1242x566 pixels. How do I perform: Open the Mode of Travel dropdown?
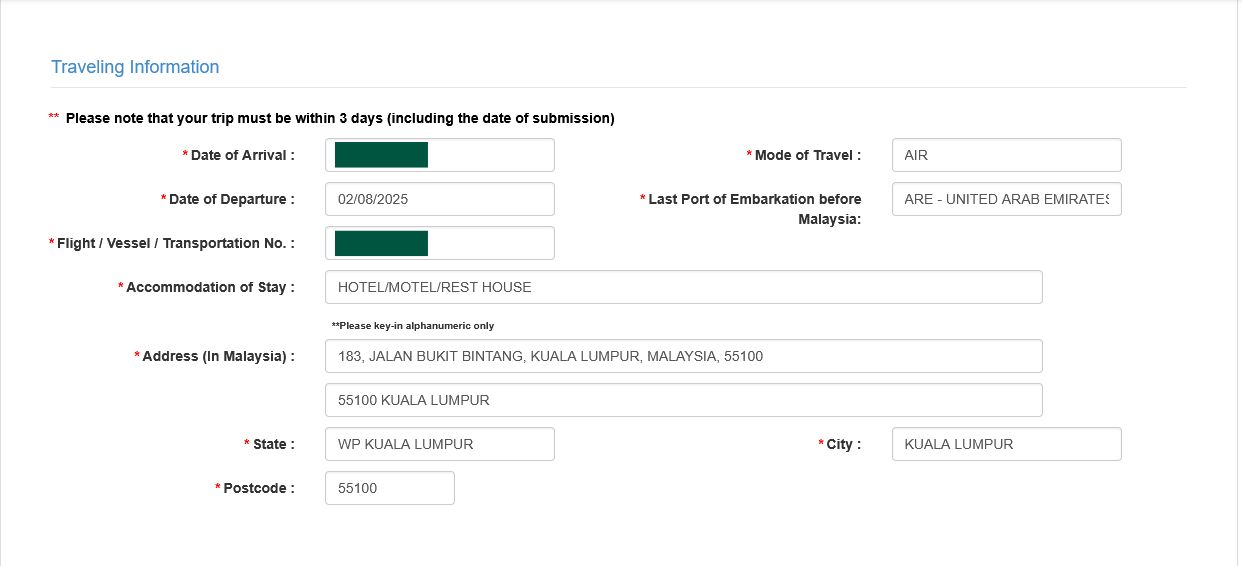(x=1006, y=155)
